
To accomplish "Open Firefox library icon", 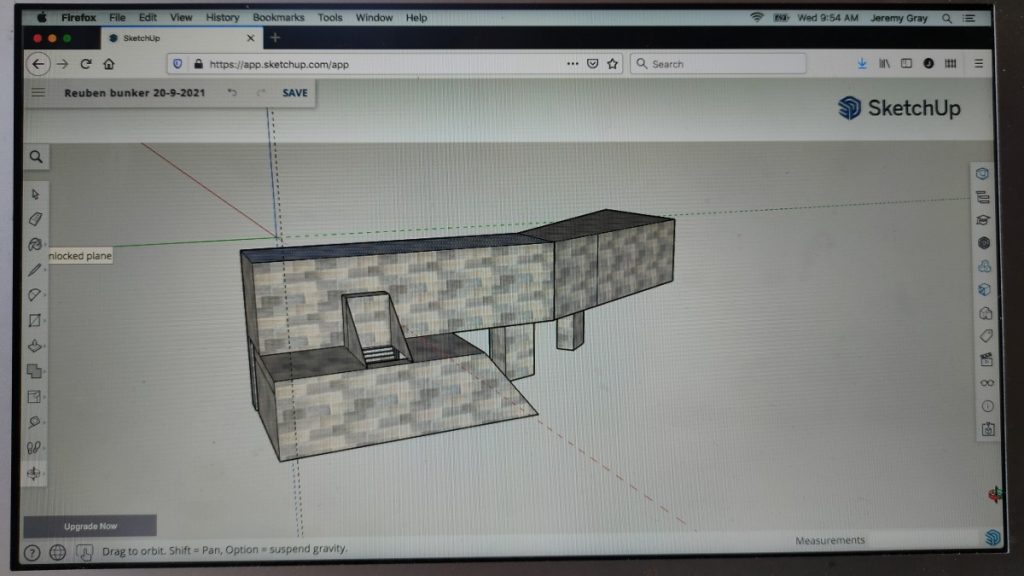I will (884, 63).
